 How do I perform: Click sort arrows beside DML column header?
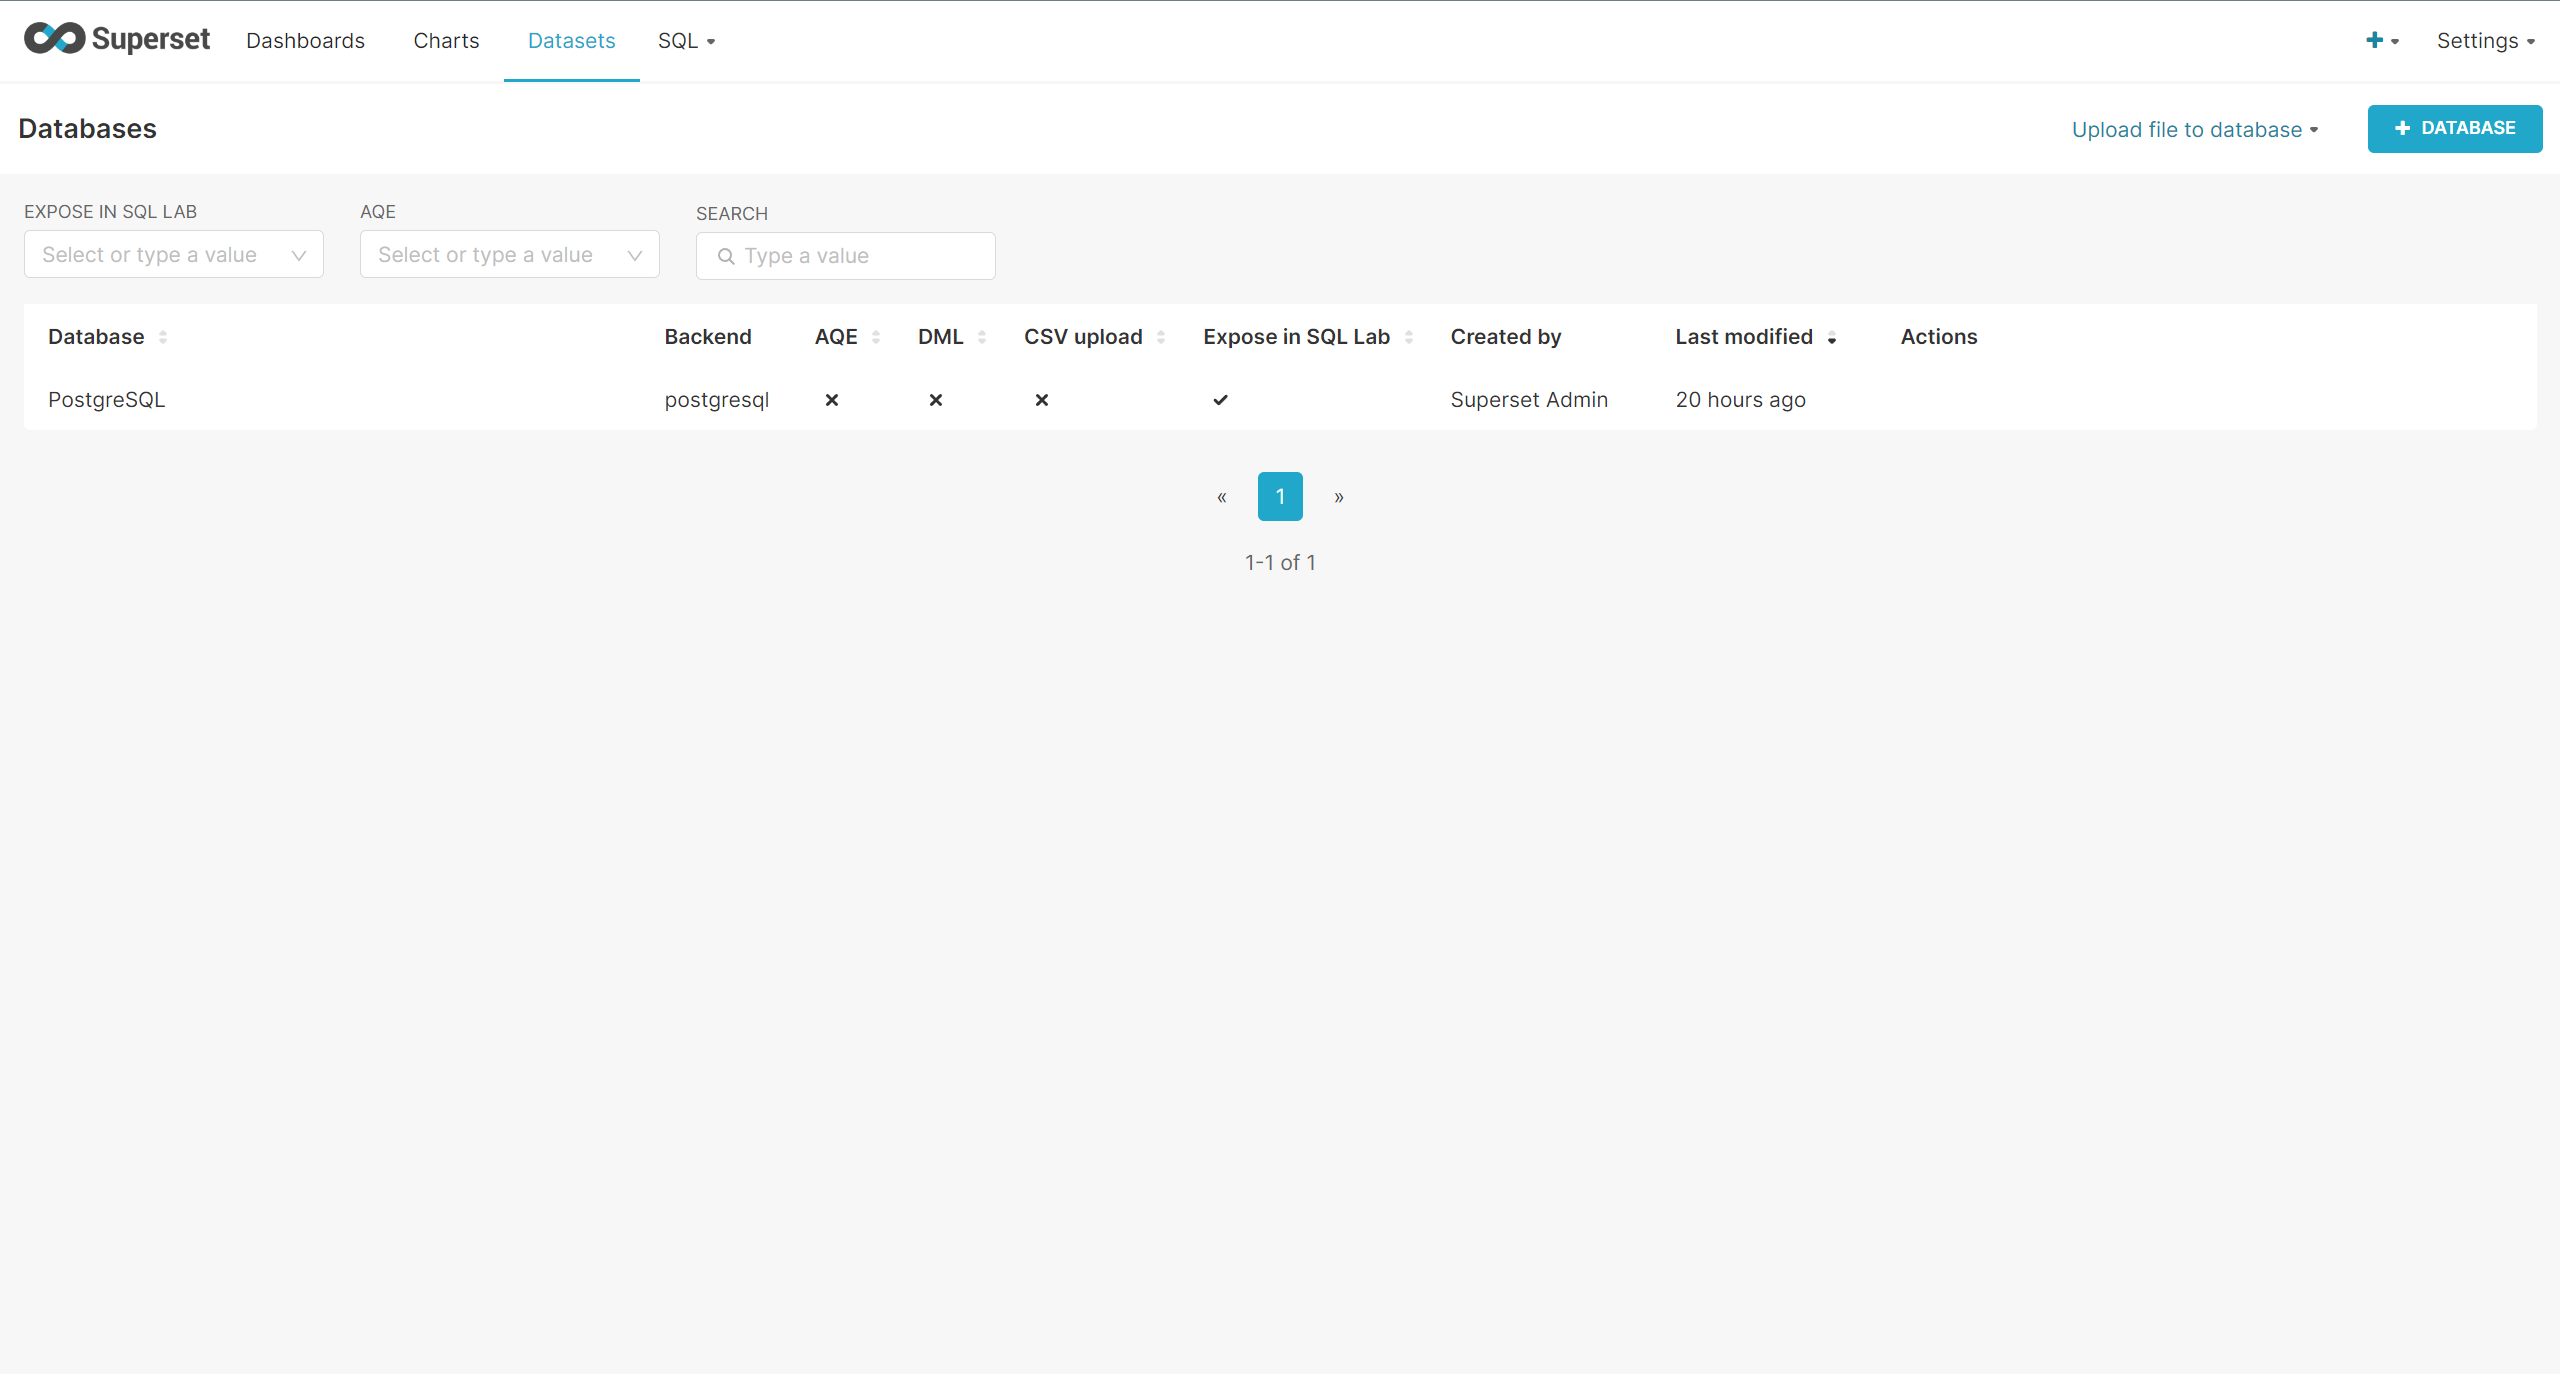pos(982,338)
